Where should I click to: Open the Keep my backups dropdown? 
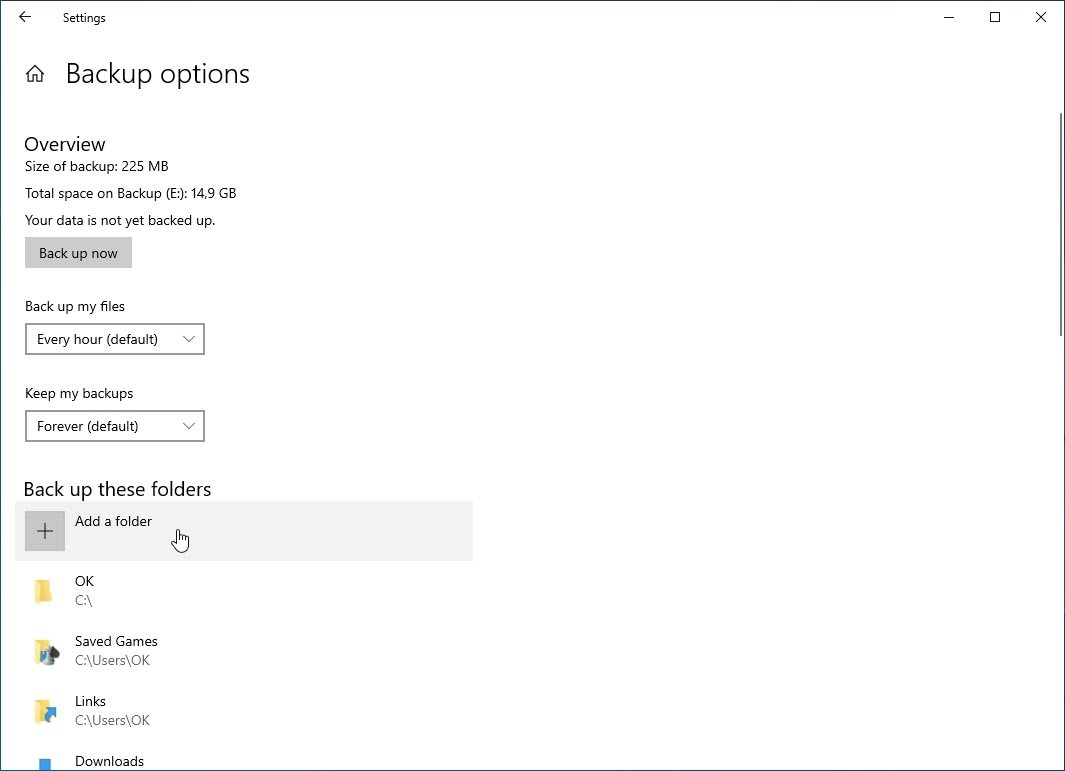click(114, 426)
